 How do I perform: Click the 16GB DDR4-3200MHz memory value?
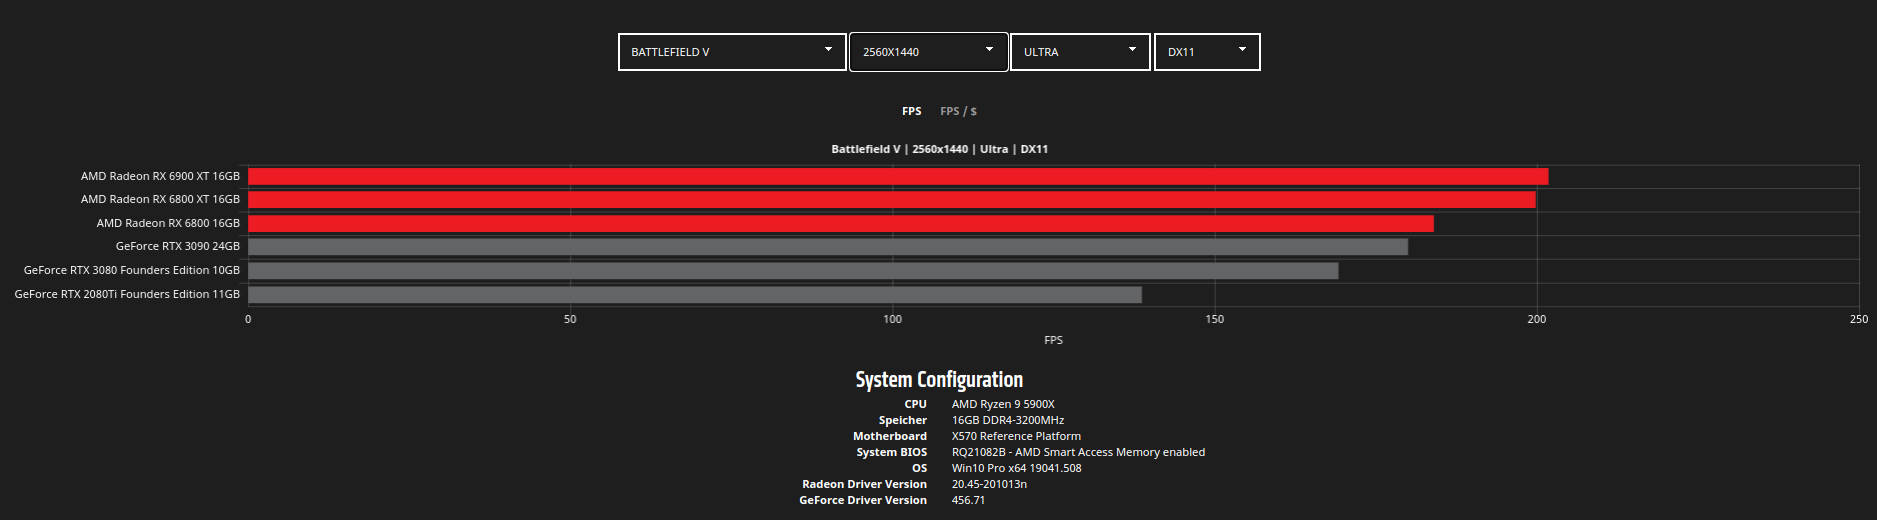(1008, 420)
